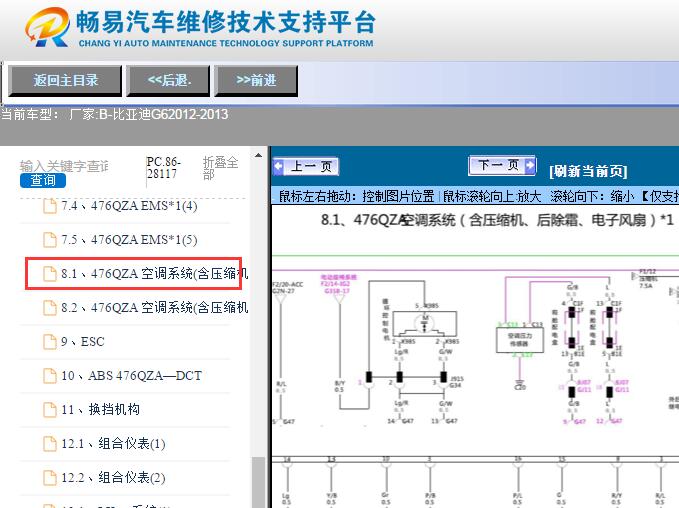679x508 pixels.
Task: Click 折叠全部 to collapse all
Action: [220, 168]
